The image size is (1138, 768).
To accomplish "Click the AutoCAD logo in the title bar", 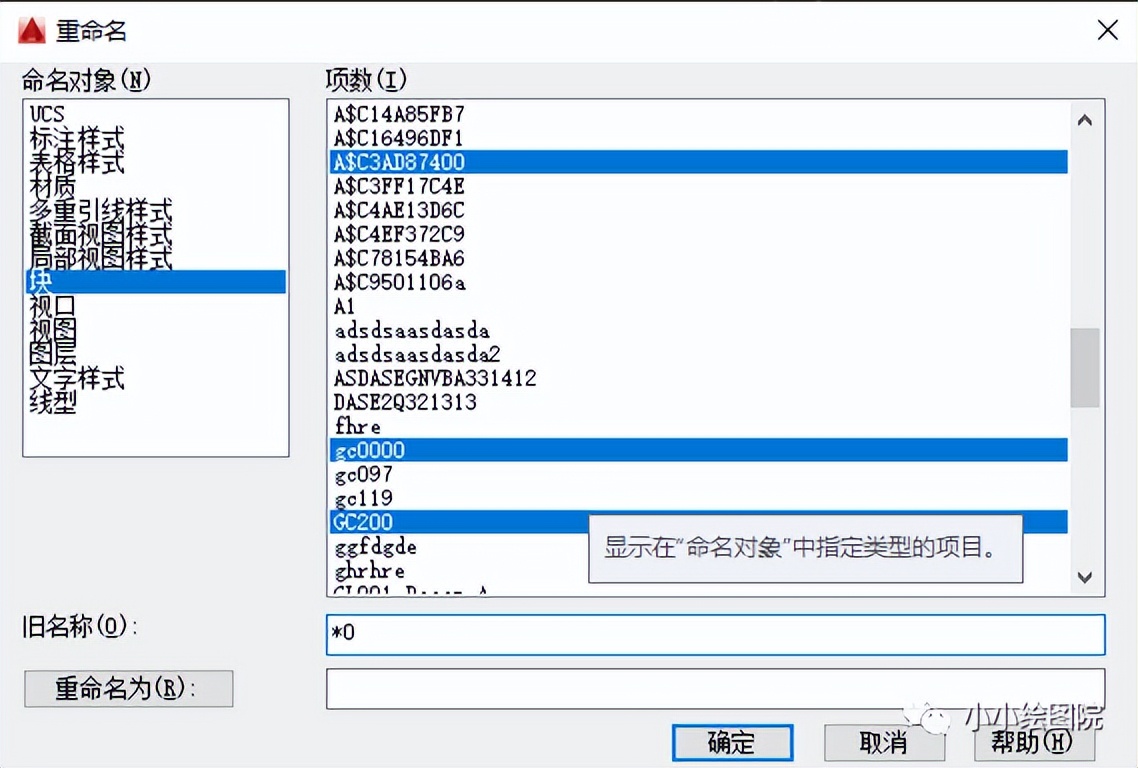I will pyautogui.click(x=33, y=30).
